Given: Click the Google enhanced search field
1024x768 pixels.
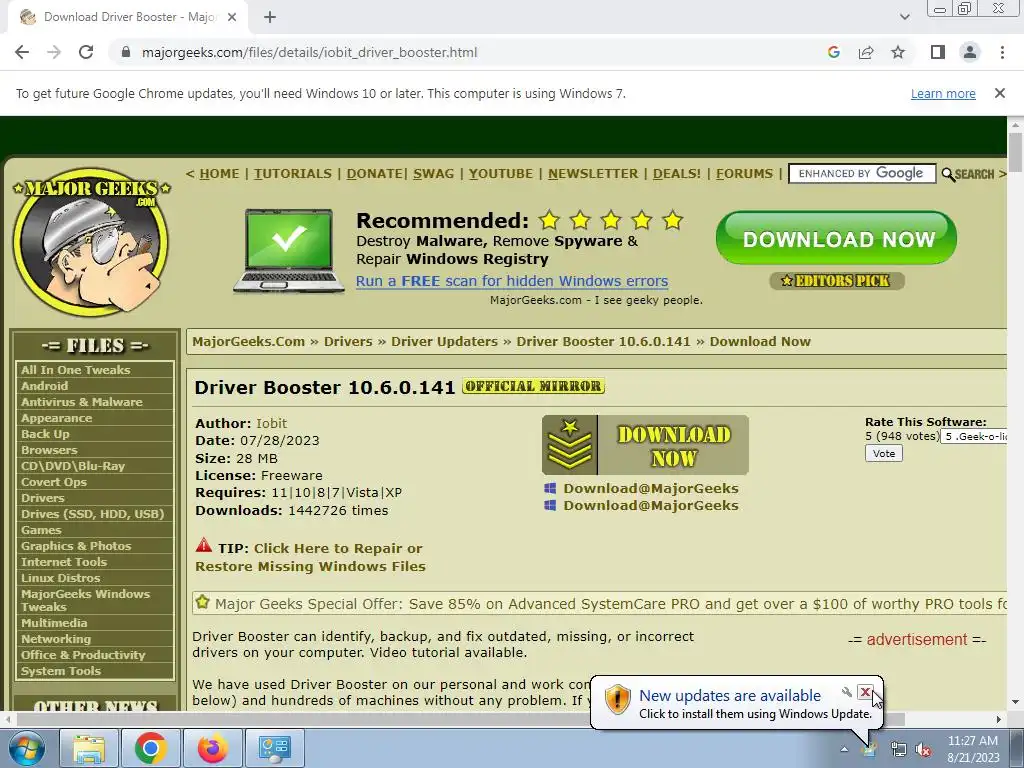Looking at the screenshot, I should [x=862, y=174].
